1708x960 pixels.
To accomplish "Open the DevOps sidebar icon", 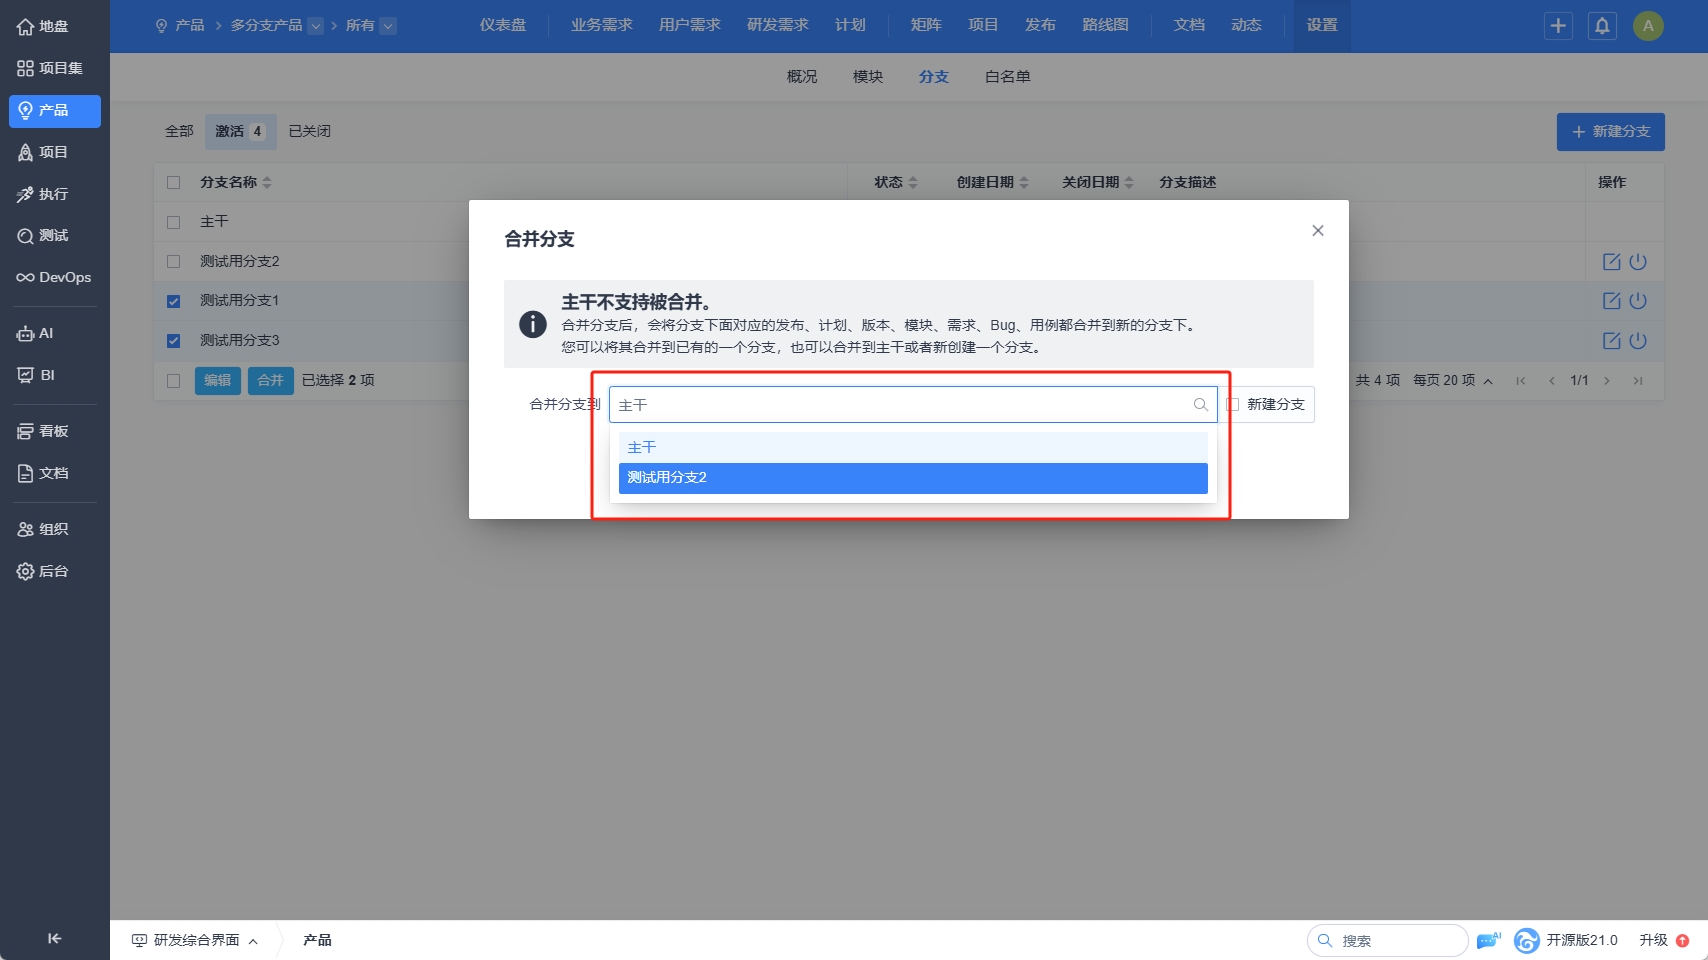I will pos(25,278).
